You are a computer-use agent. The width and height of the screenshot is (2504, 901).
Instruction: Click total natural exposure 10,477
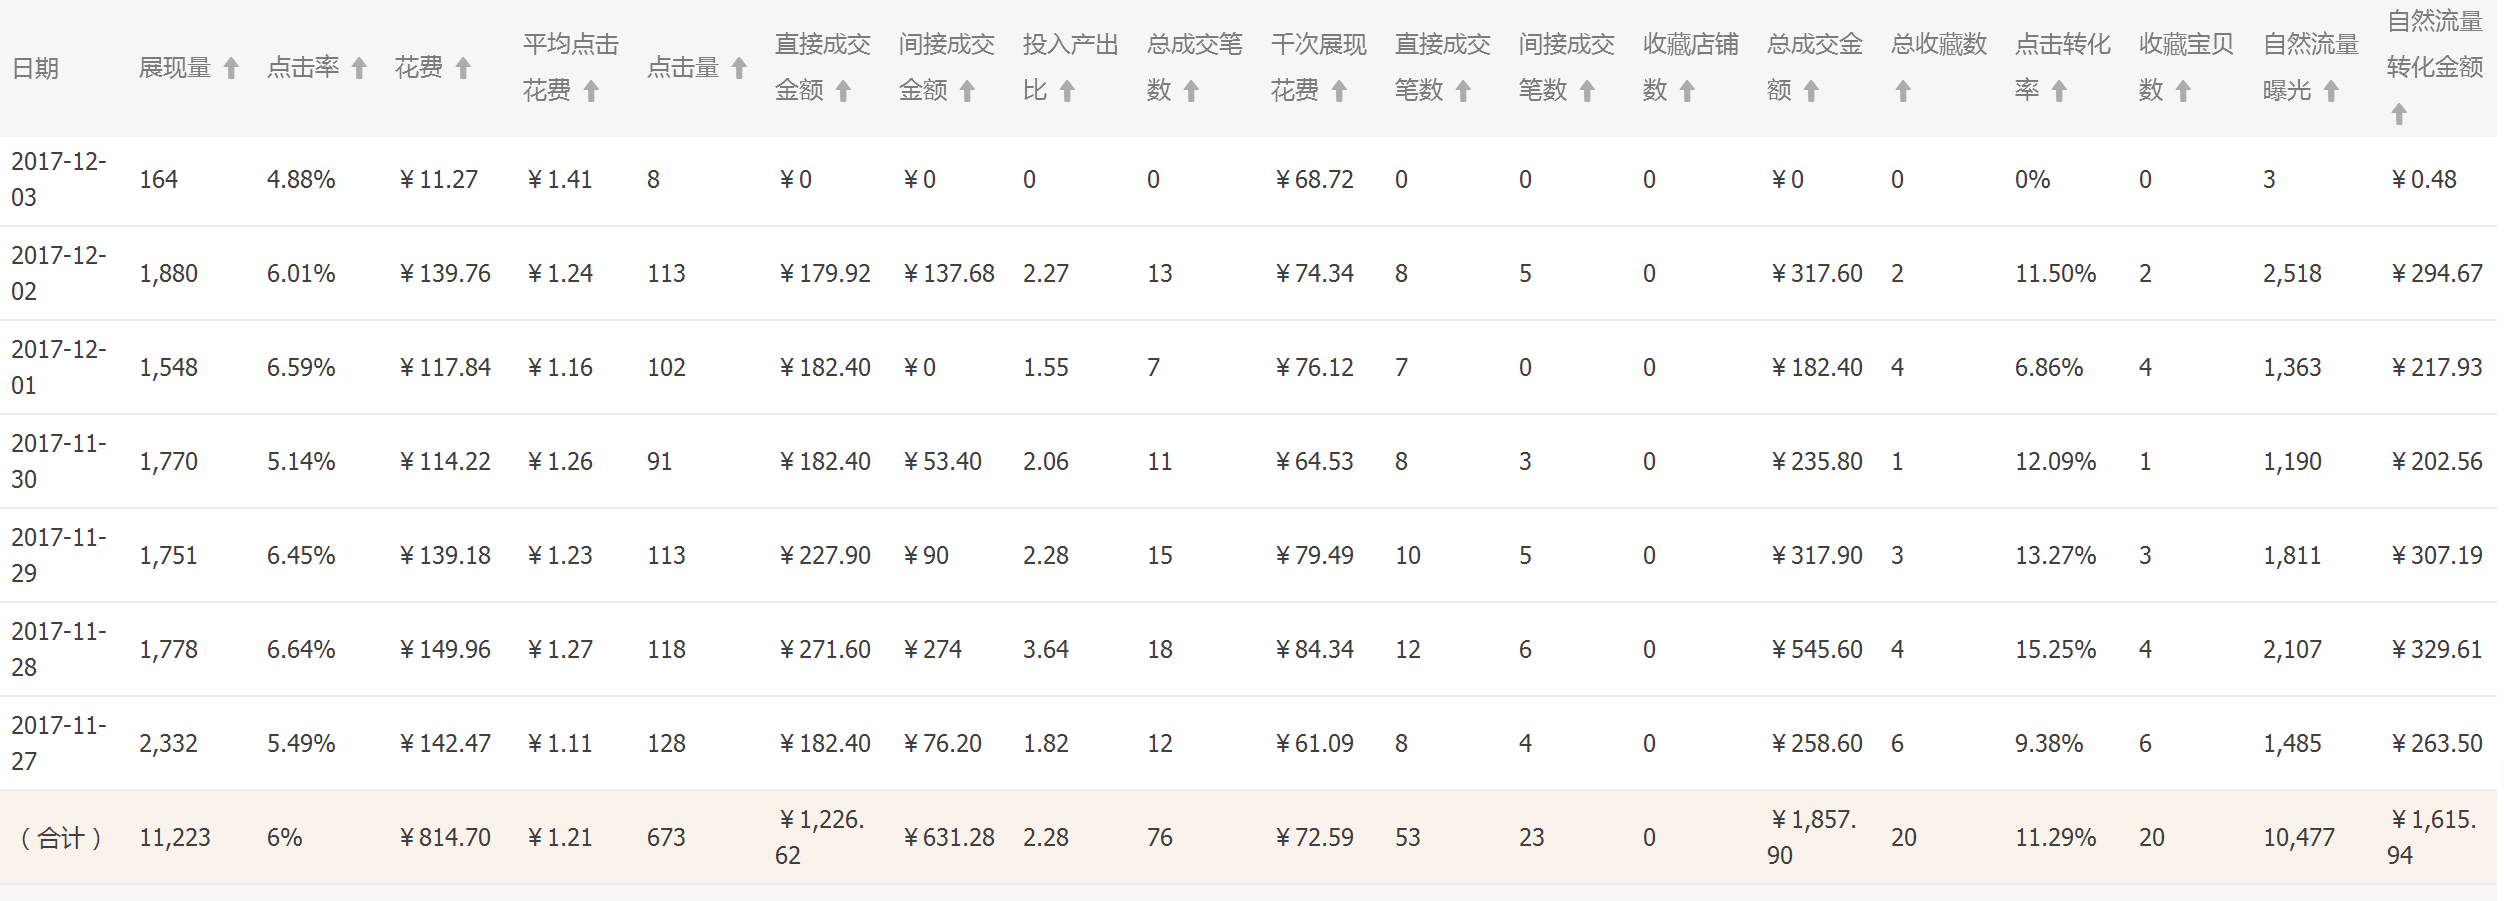tap(2299, 837)
